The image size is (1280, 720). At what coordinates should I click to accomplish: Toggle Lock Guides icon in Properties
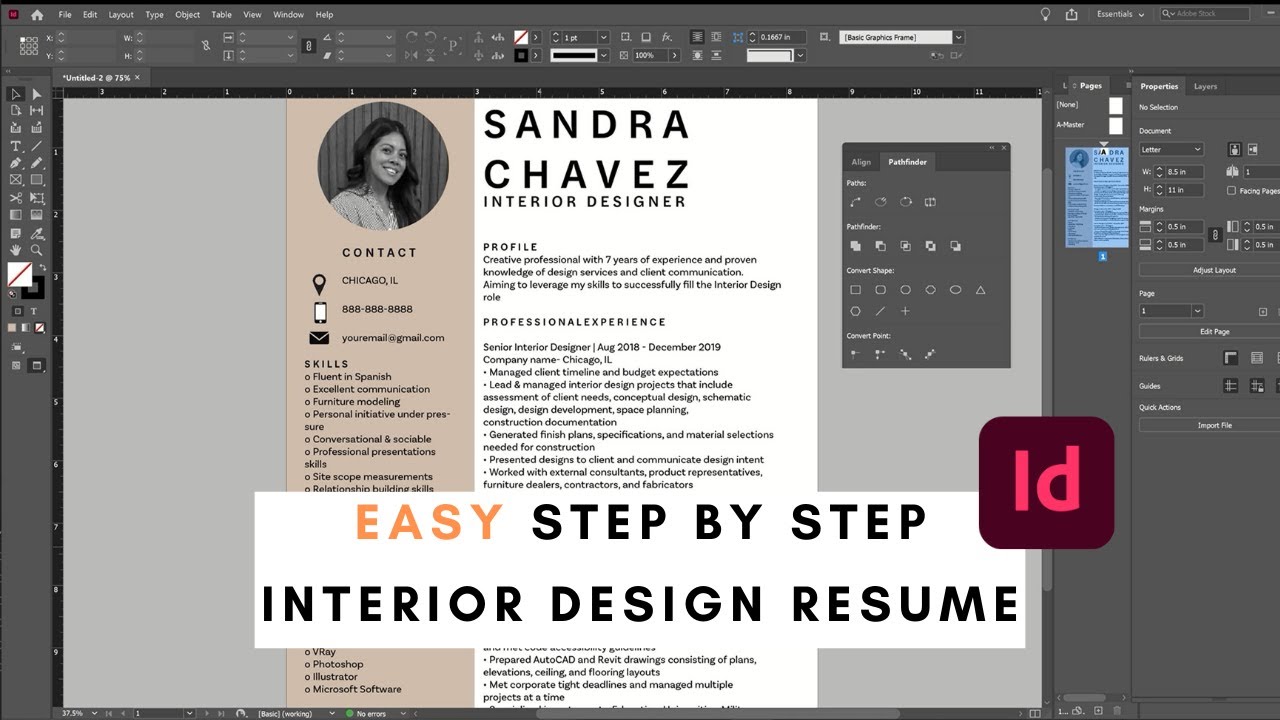pyautogui.click(x=1257, y=385)
